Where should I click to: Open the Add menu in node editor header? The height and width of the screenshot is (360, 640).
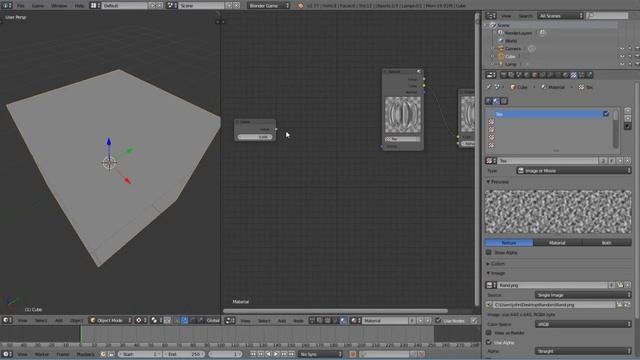pyautogui.click(x=282, y=321)
